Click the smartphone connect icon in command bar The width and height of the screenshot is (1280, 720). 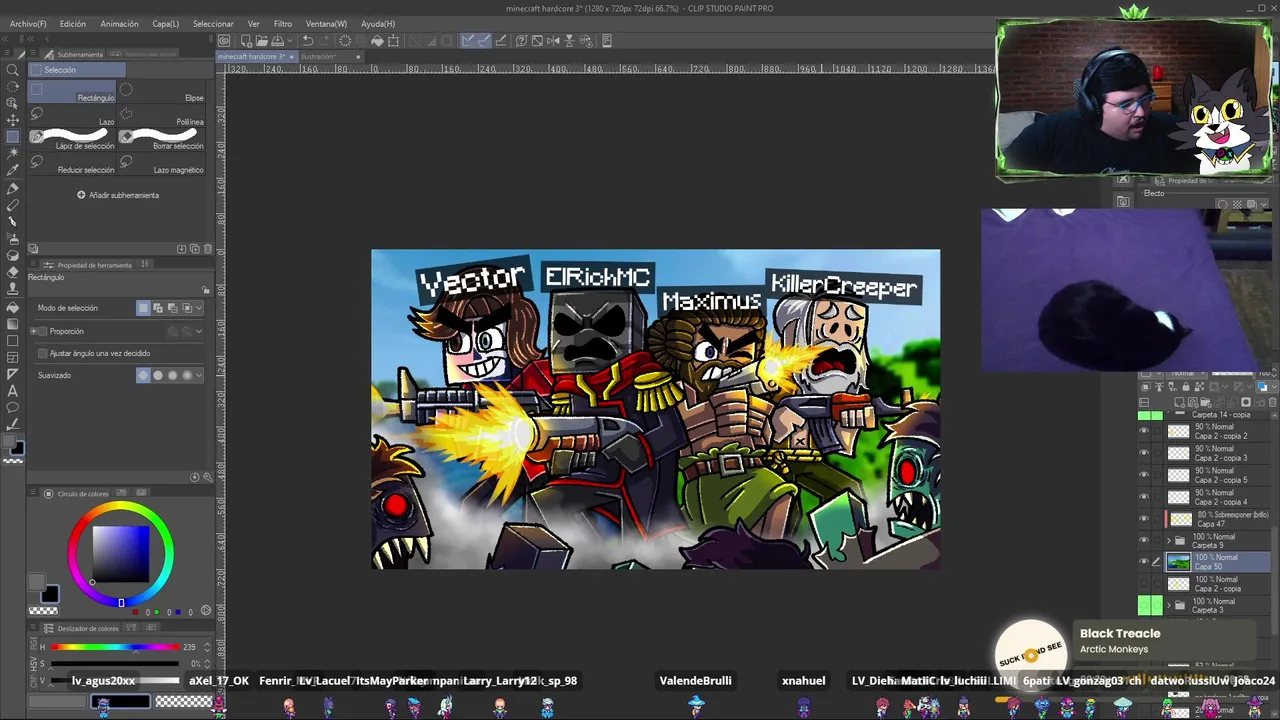[x=607, y=41]
